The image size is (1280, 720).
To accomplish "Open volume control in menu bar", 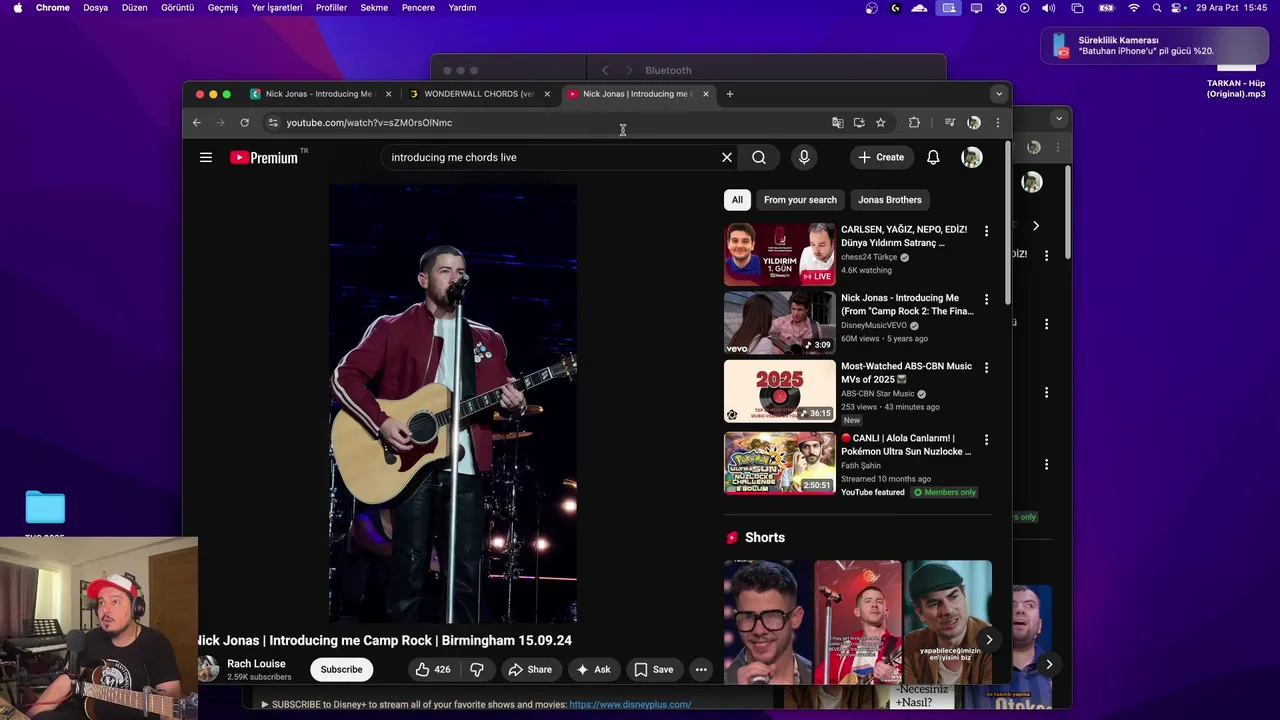I will (x=1048, y=8).
